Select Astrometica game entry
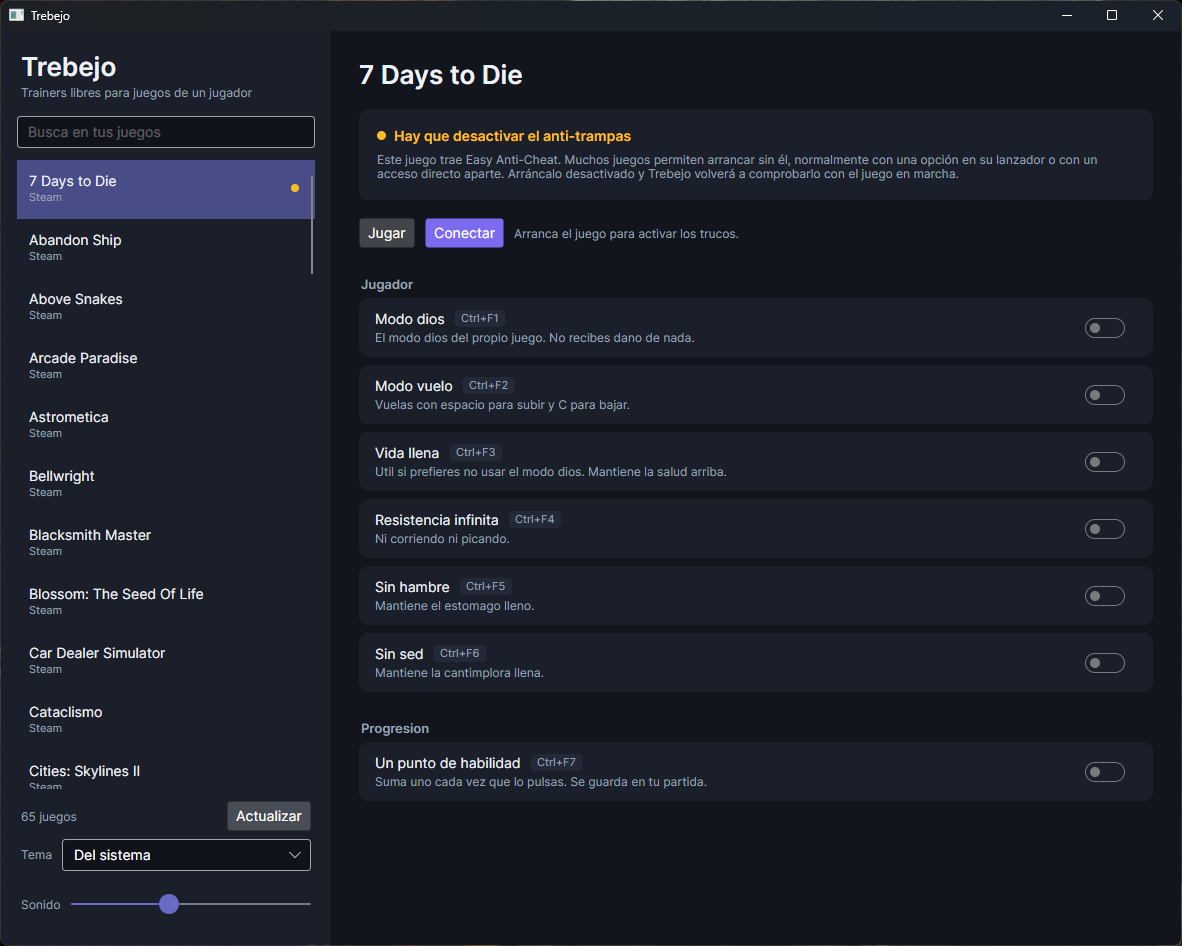Viewport: 1182px width, 946px height. 164,424
